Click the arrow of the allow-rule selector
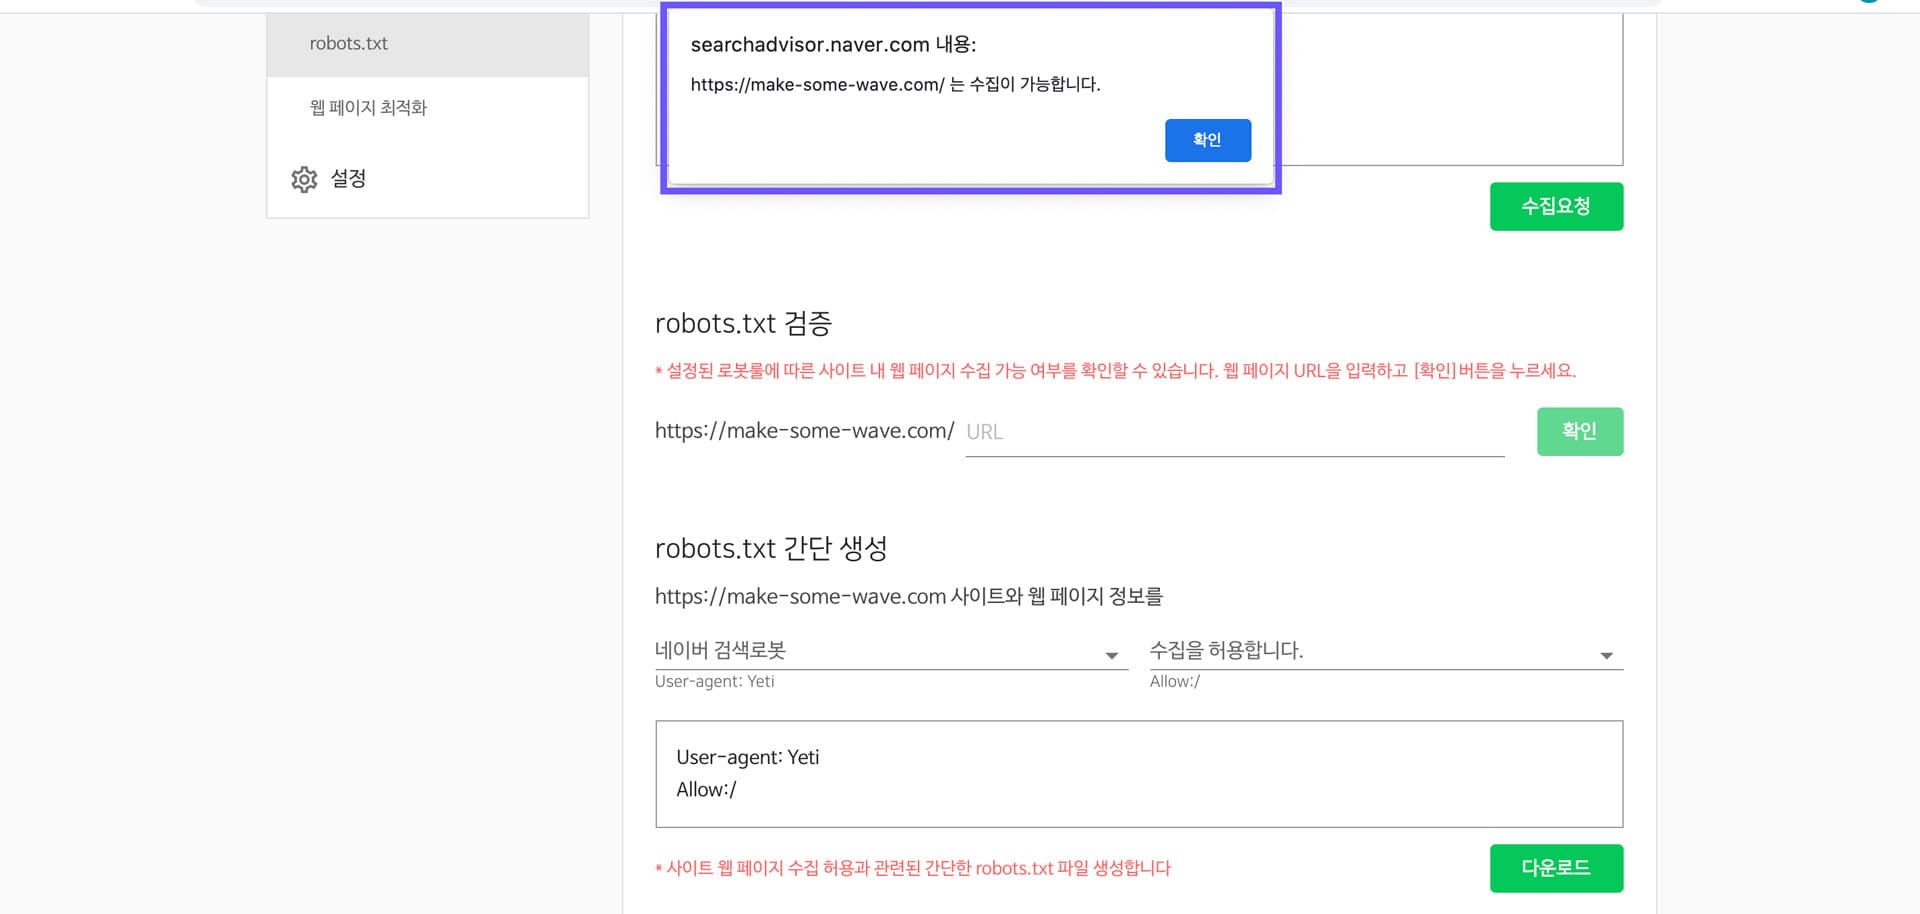This screenshot has width=1920, height=914. 1607,656
